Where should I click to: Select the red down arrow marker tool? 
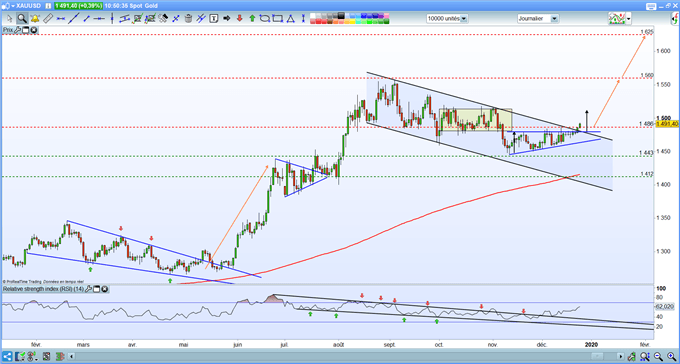239,18
